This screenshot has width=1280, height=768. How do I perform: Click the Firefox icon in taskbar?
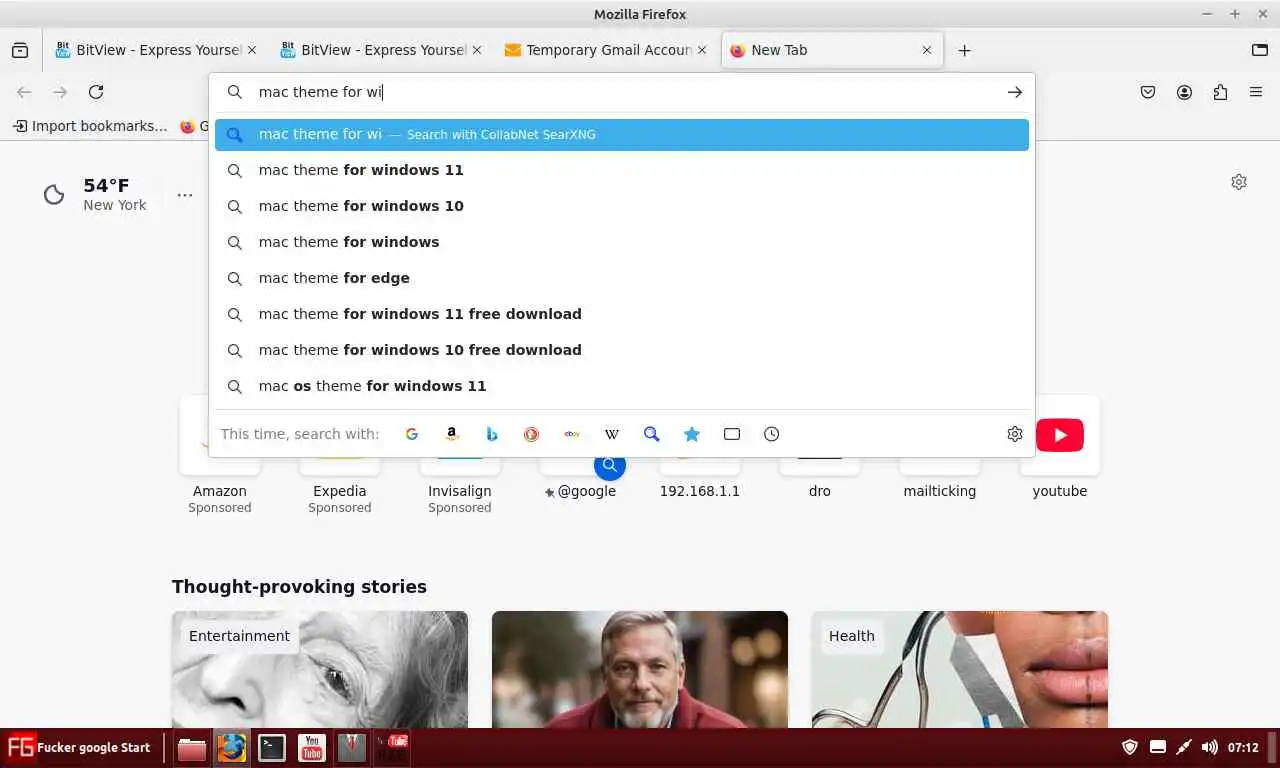[x=232, y=747]
